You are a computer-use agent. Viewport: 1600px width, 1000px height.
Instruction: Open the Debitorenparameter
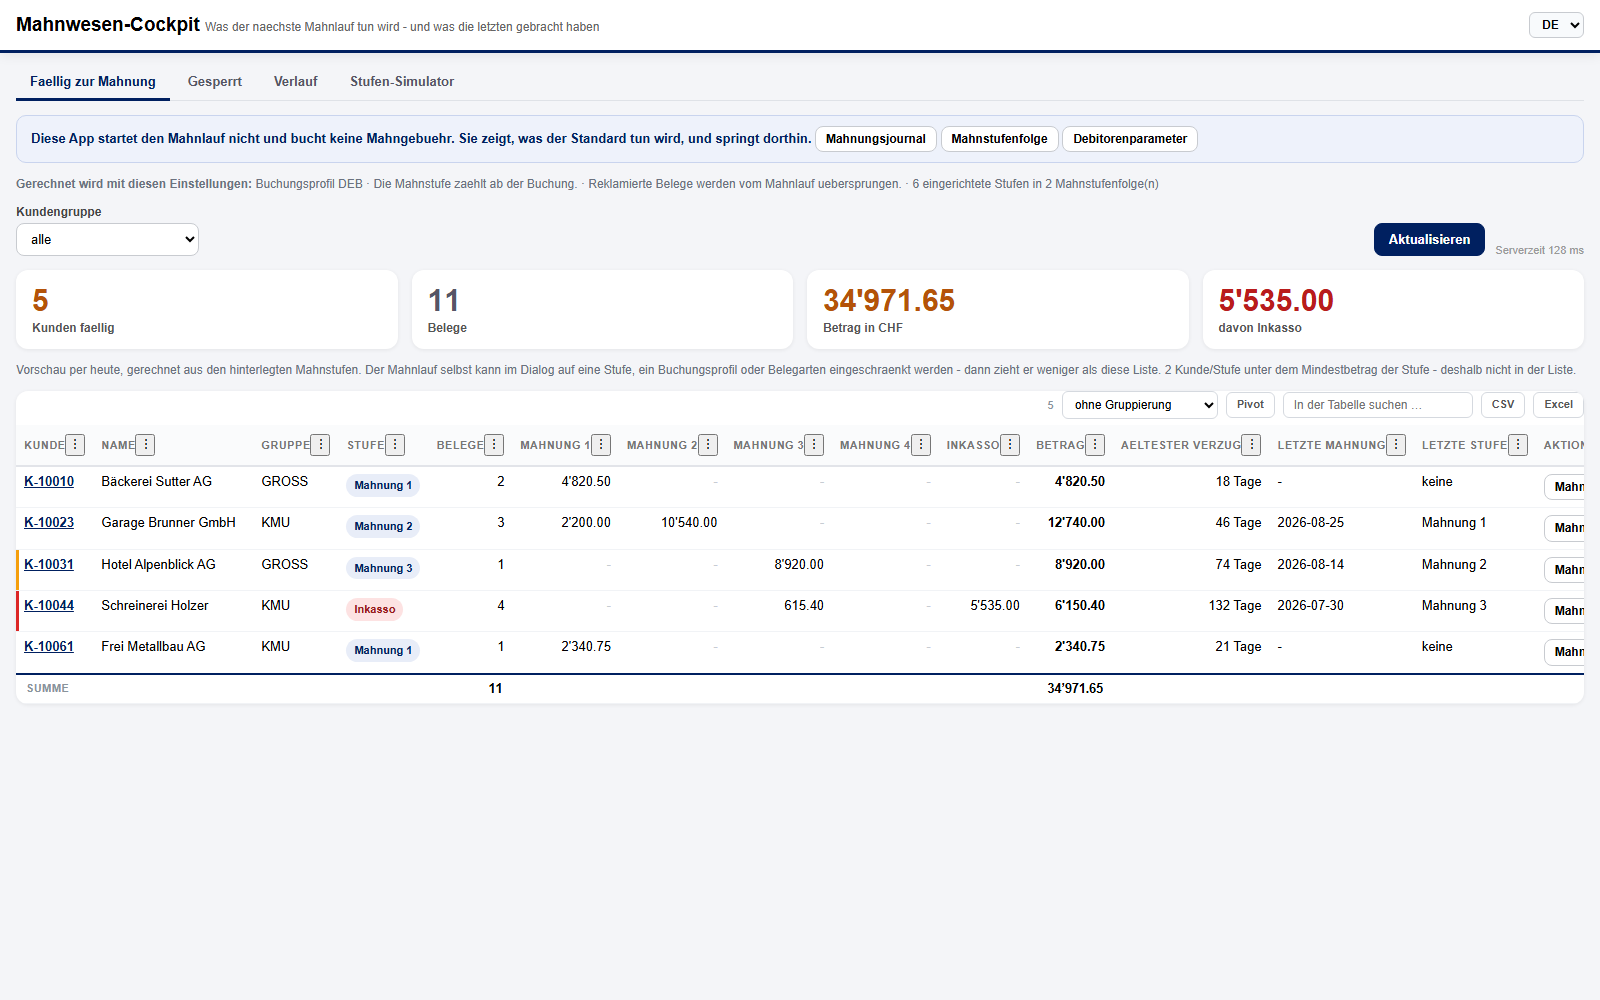pyautogui.click(x=1130, y=139)
